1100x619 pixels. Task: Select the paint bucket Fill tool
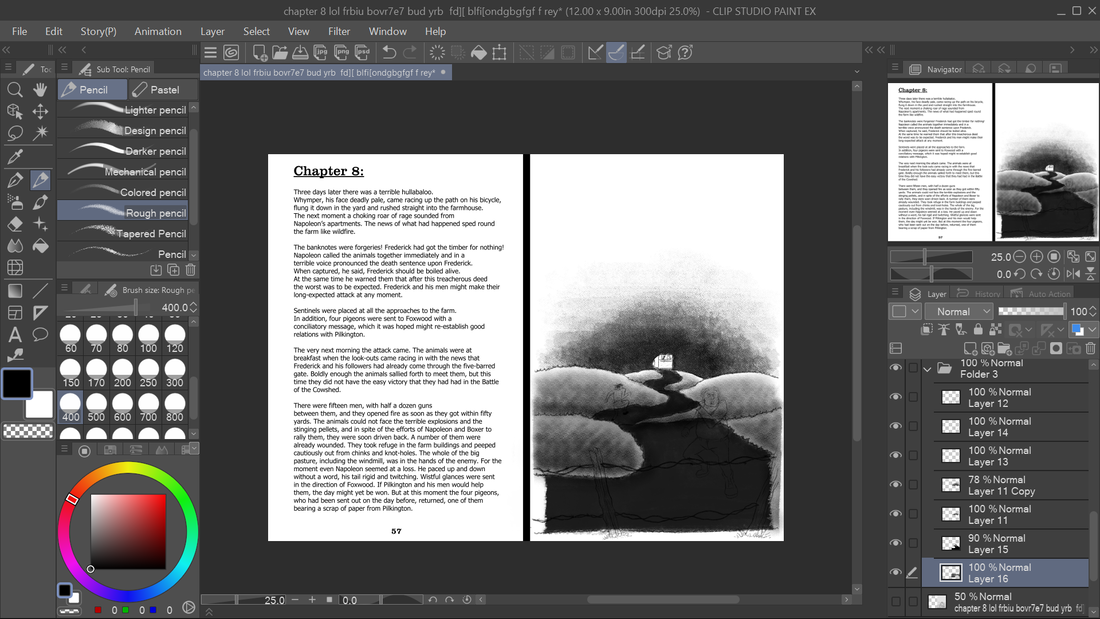point(41,246)
